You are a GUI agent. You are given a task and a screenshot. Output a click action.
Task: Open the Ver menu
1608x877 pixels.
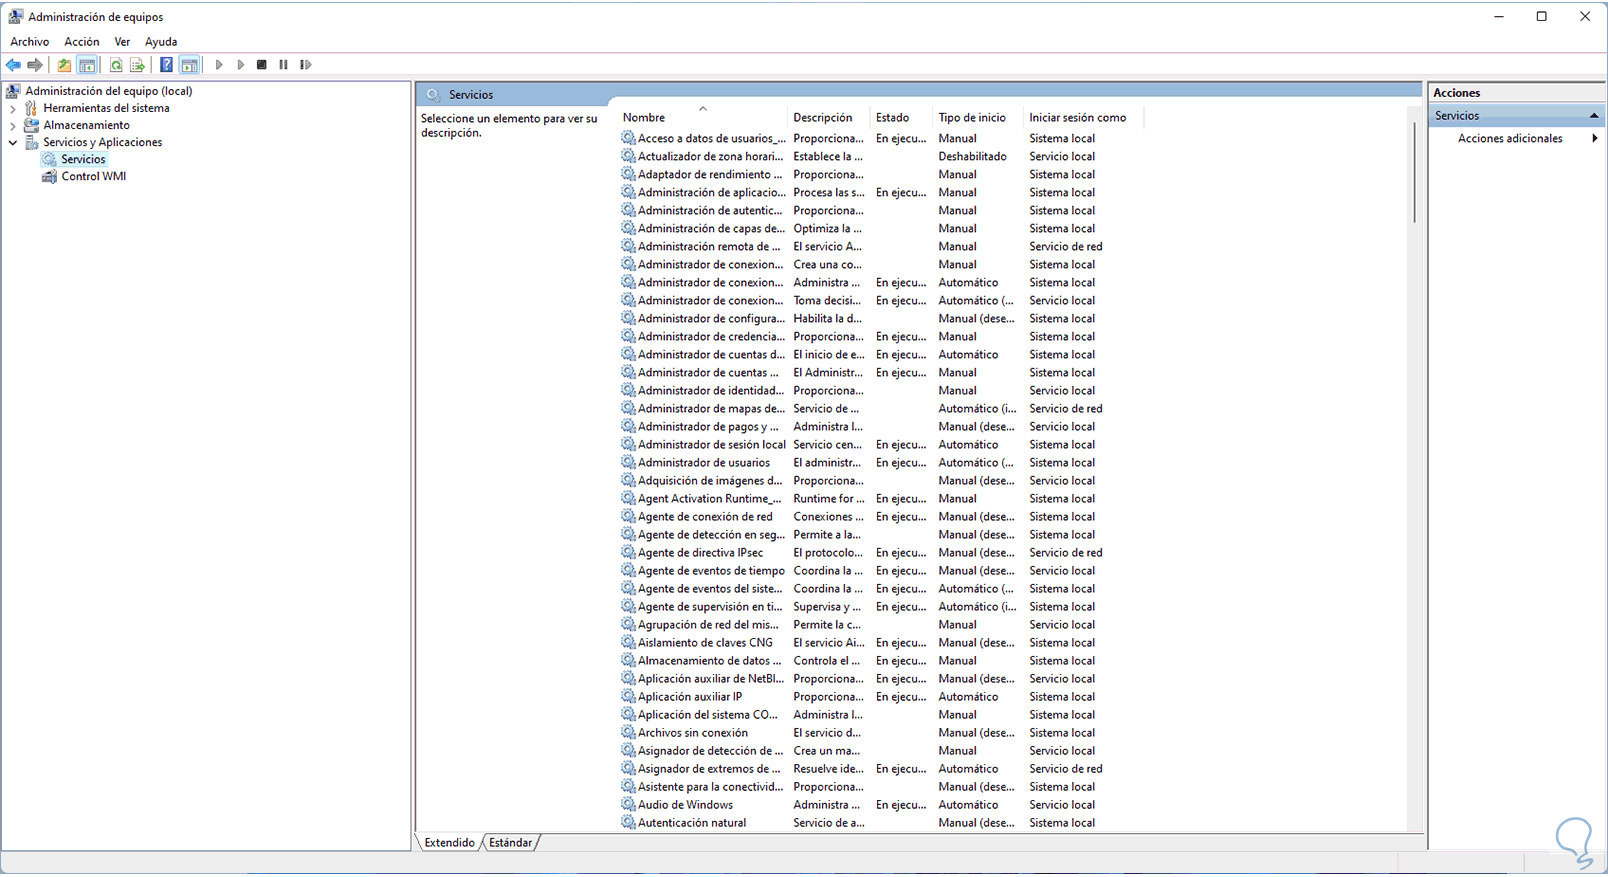[x=122, y=42]
